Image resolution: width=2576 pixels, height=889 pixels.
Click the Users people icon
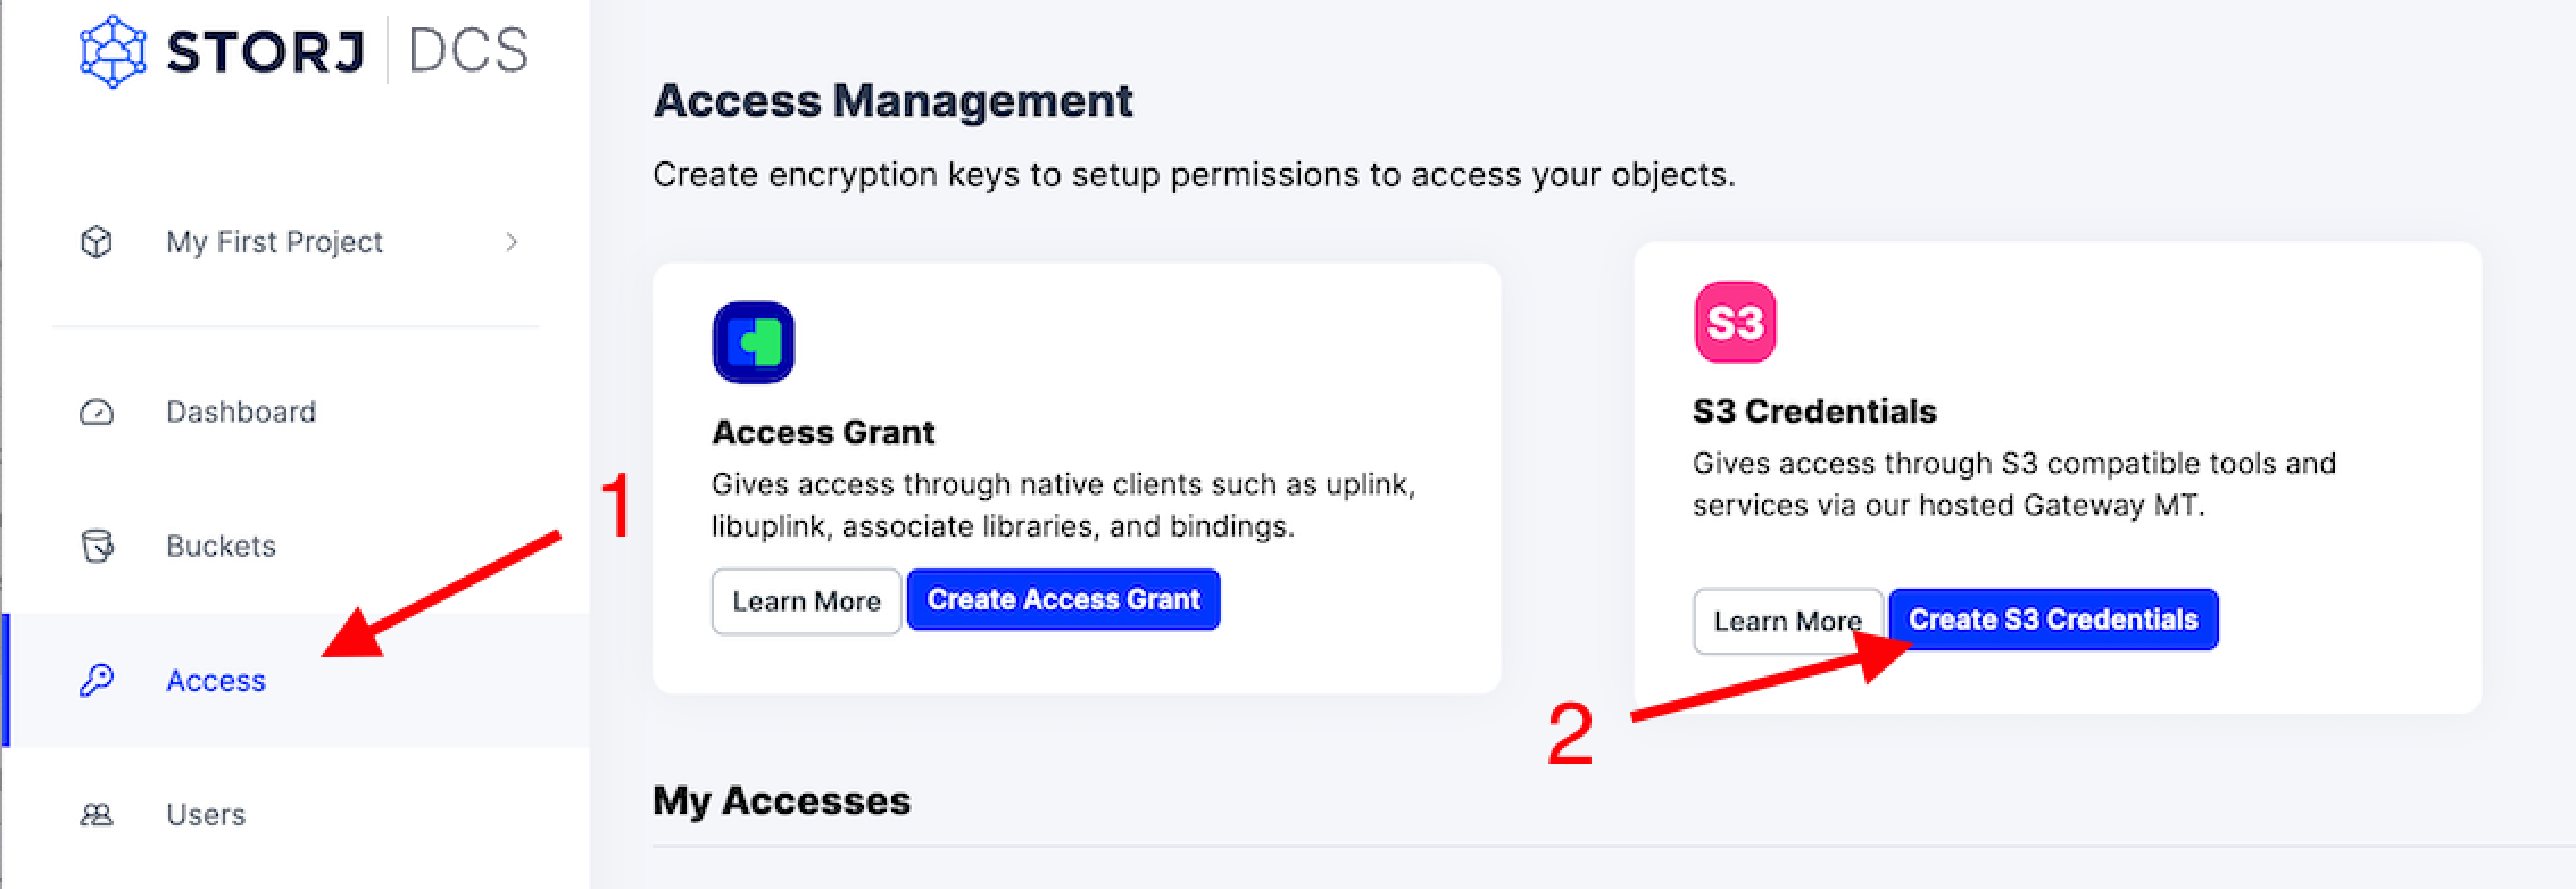click(x=96, y=815)
